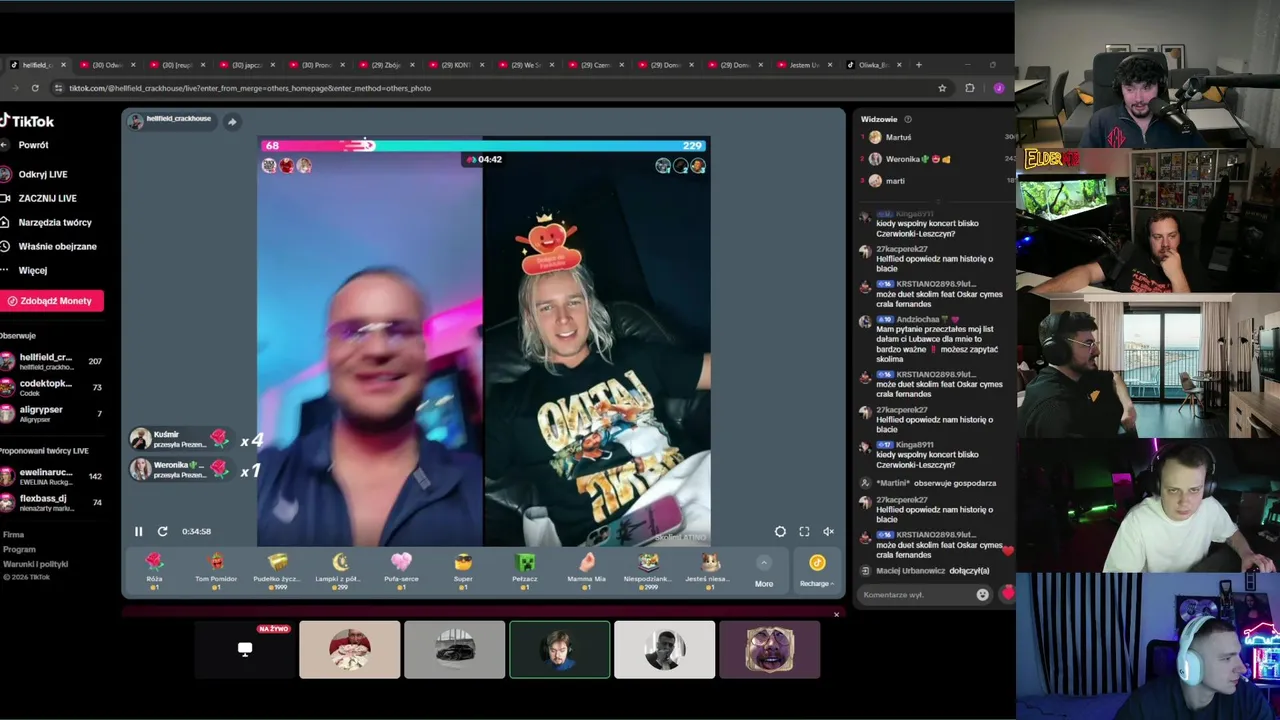
Task: Select participant tile with golden face avatar
Action: (x=770, y=649)
